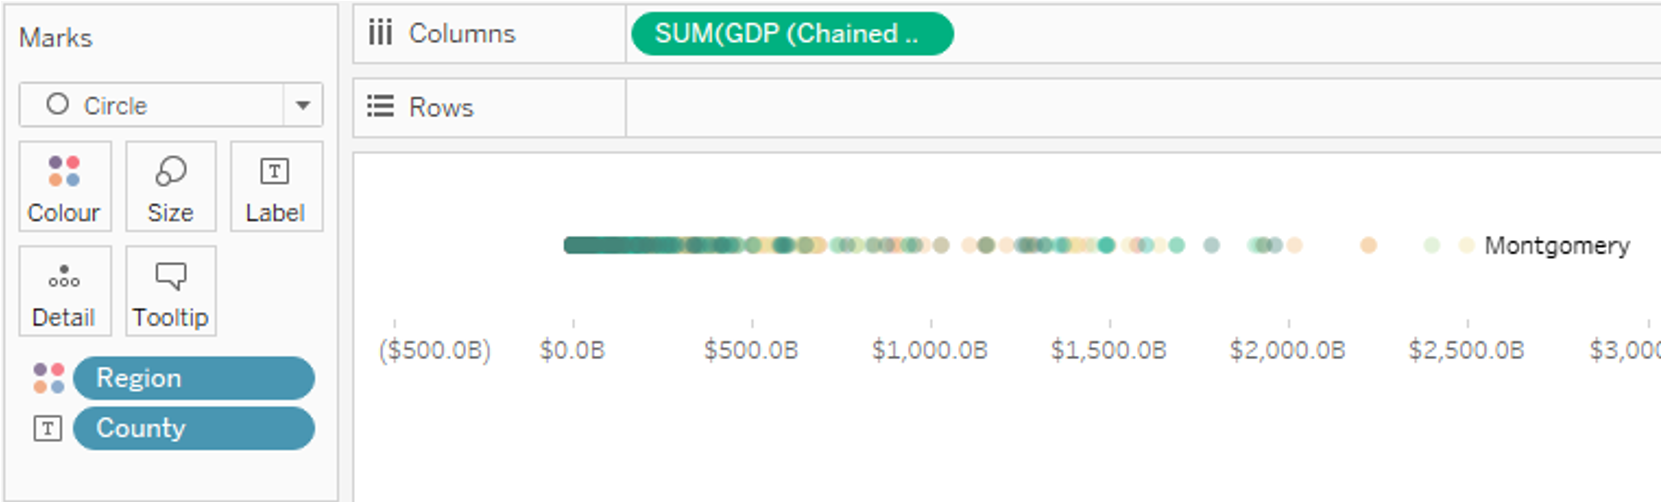Select the Region pill on Marks card
This screenshot has width=1663, height=502.
[x=193, y=378]
